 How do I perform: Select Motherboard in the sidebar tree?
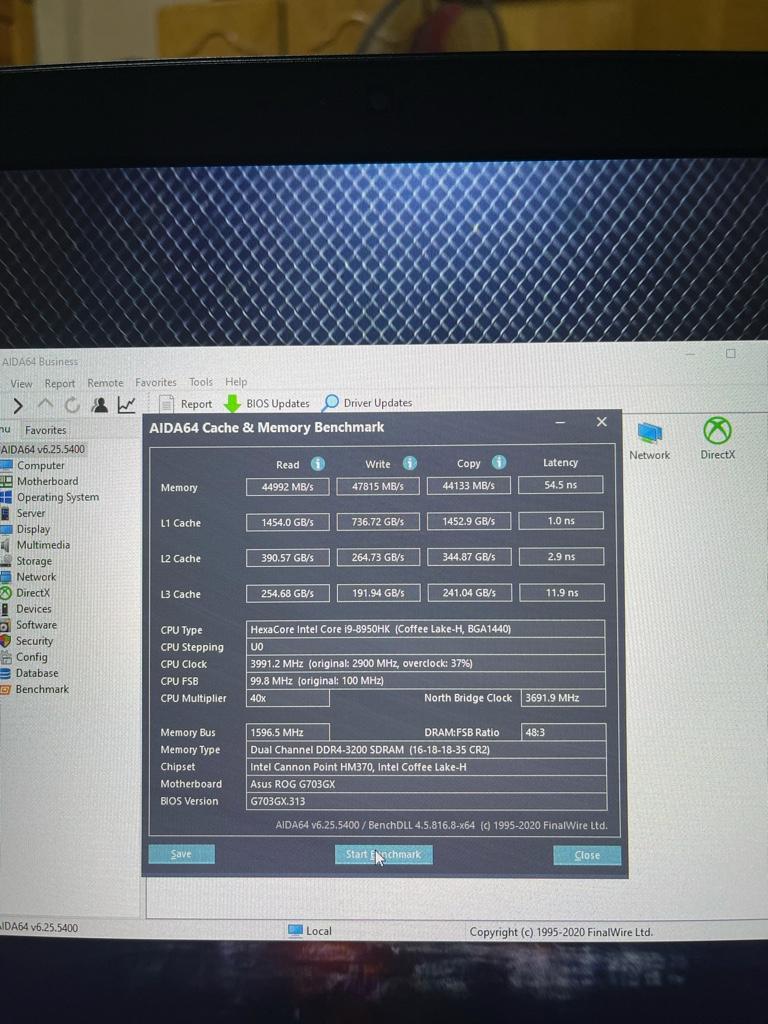click(x=47, y=481)
